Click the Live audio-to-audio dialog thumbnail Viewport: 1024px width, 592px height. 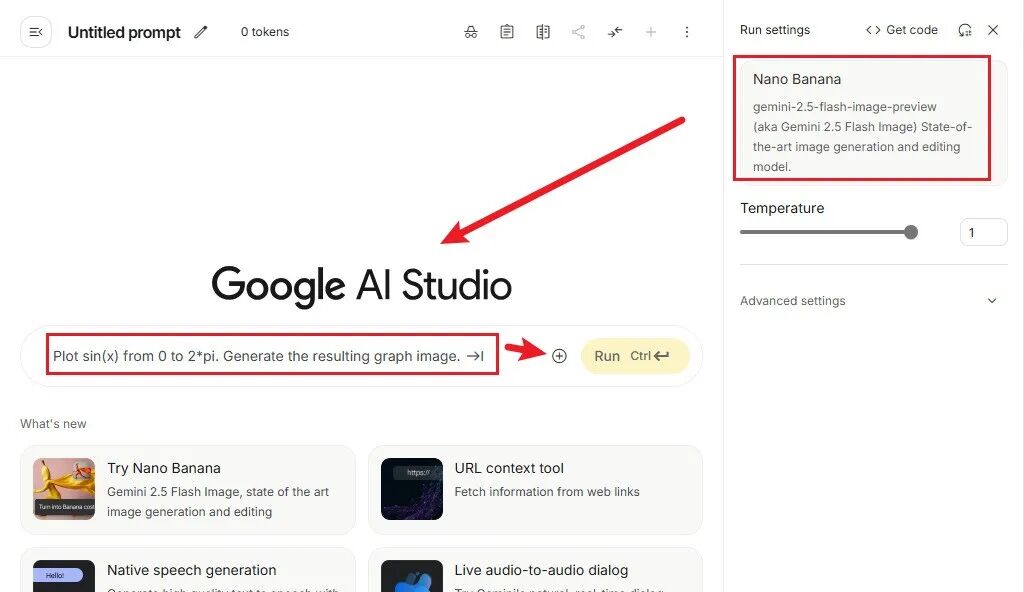coord(412,576)
